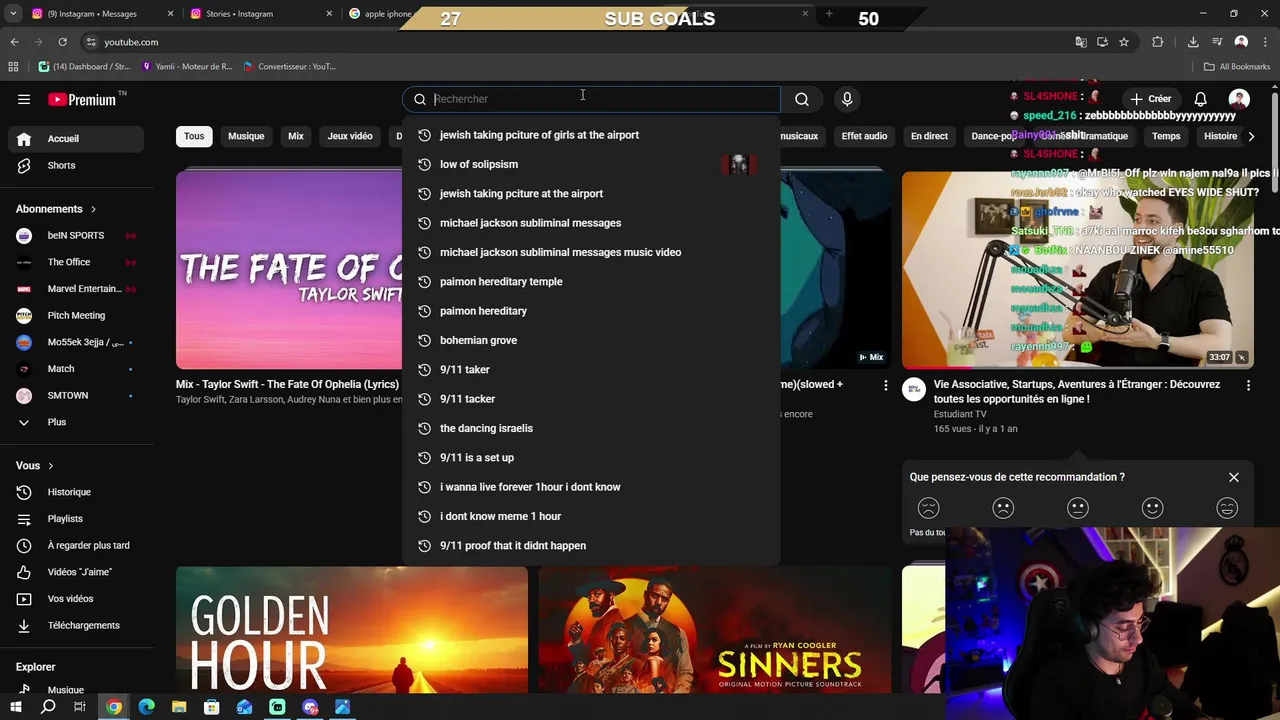
Task: Open À regarder plus tard
Action: [x=76, y=546]
